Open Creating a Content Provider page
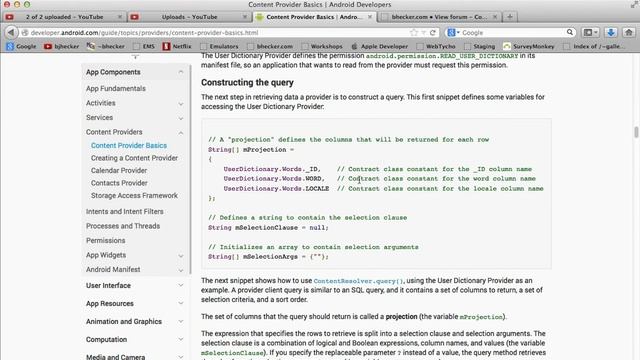 [134, 158]
